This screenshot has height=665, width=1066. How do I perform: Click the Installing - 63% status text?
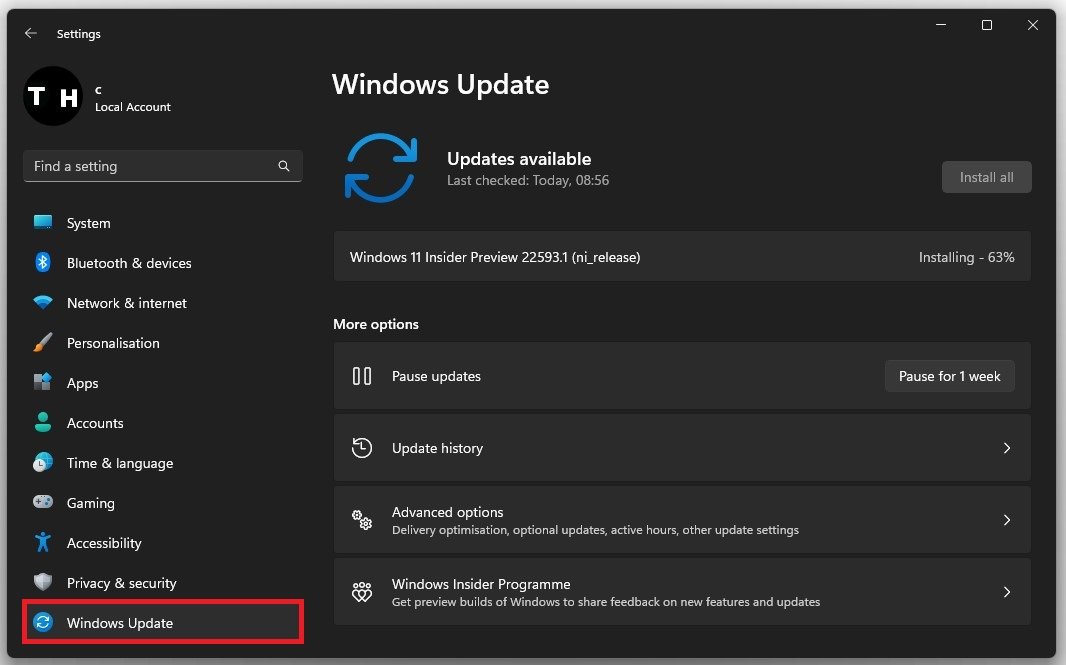point(966,257)
